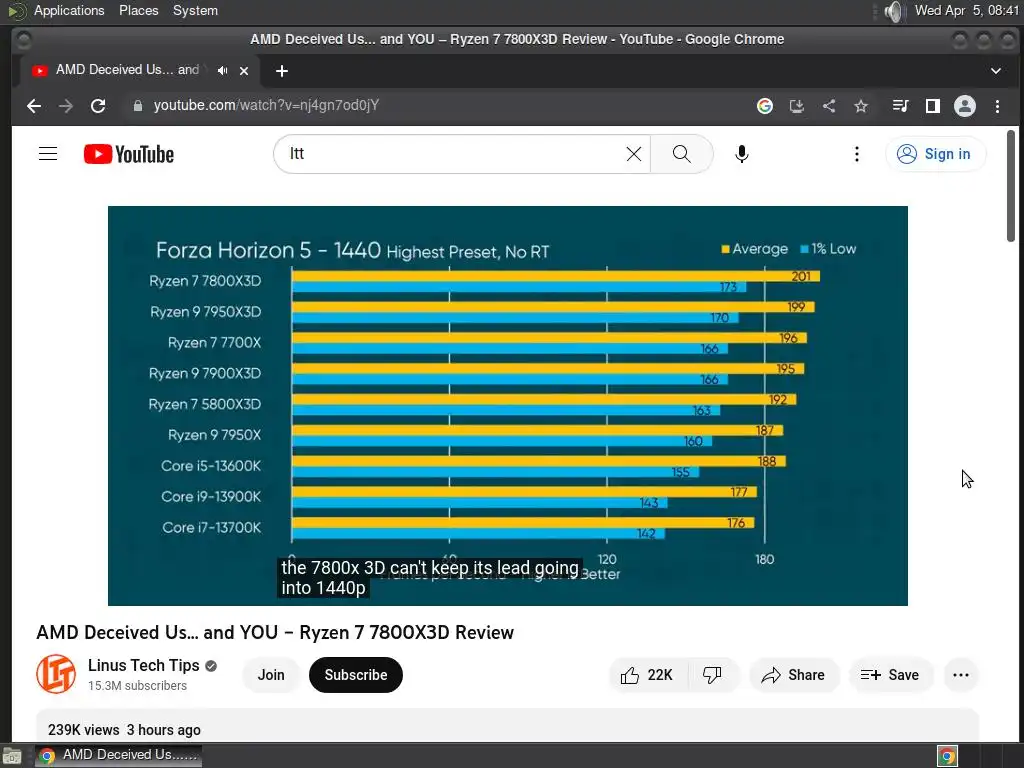This screenshot has height=768, width=1024.
Task: Click the page vertical scrollbar
Action: 1011,185
